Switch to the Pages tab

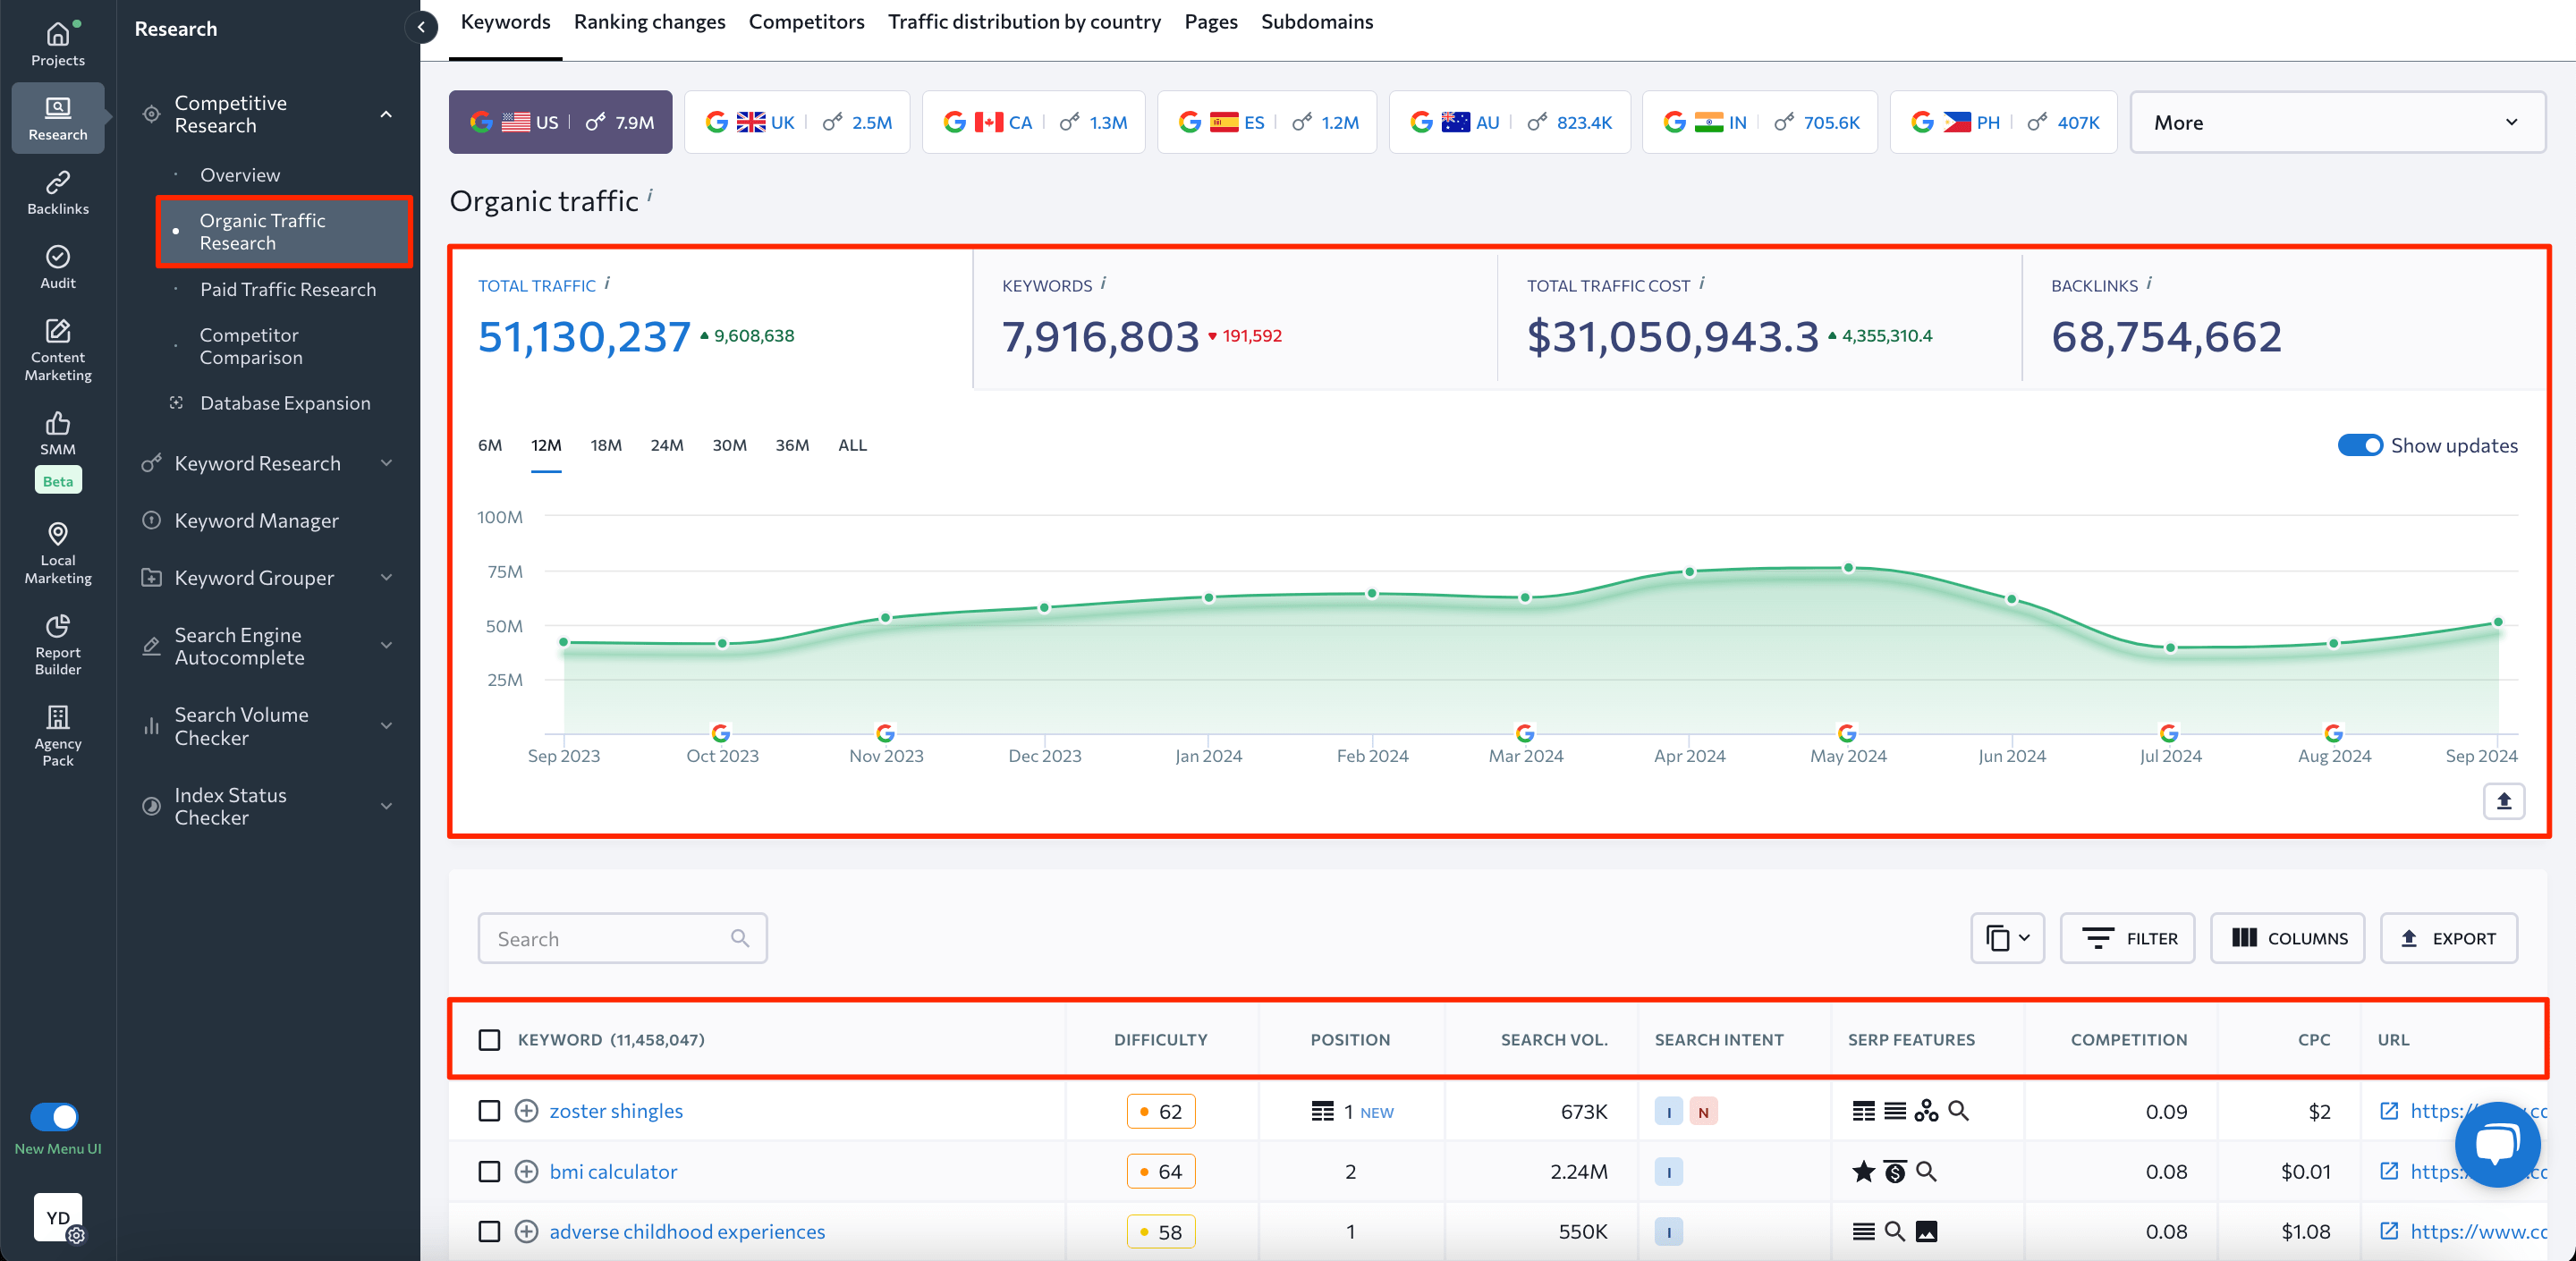point(1210,22)
